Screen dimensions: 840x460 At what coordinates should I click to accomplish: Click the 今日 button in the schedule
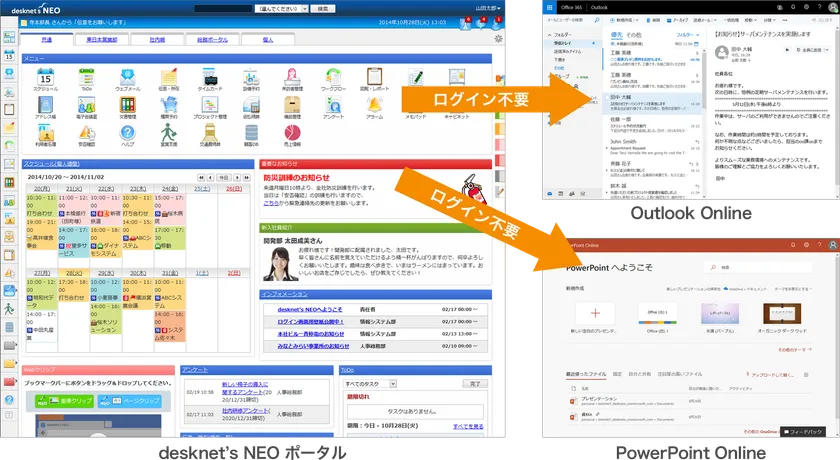tap(223, 177)
